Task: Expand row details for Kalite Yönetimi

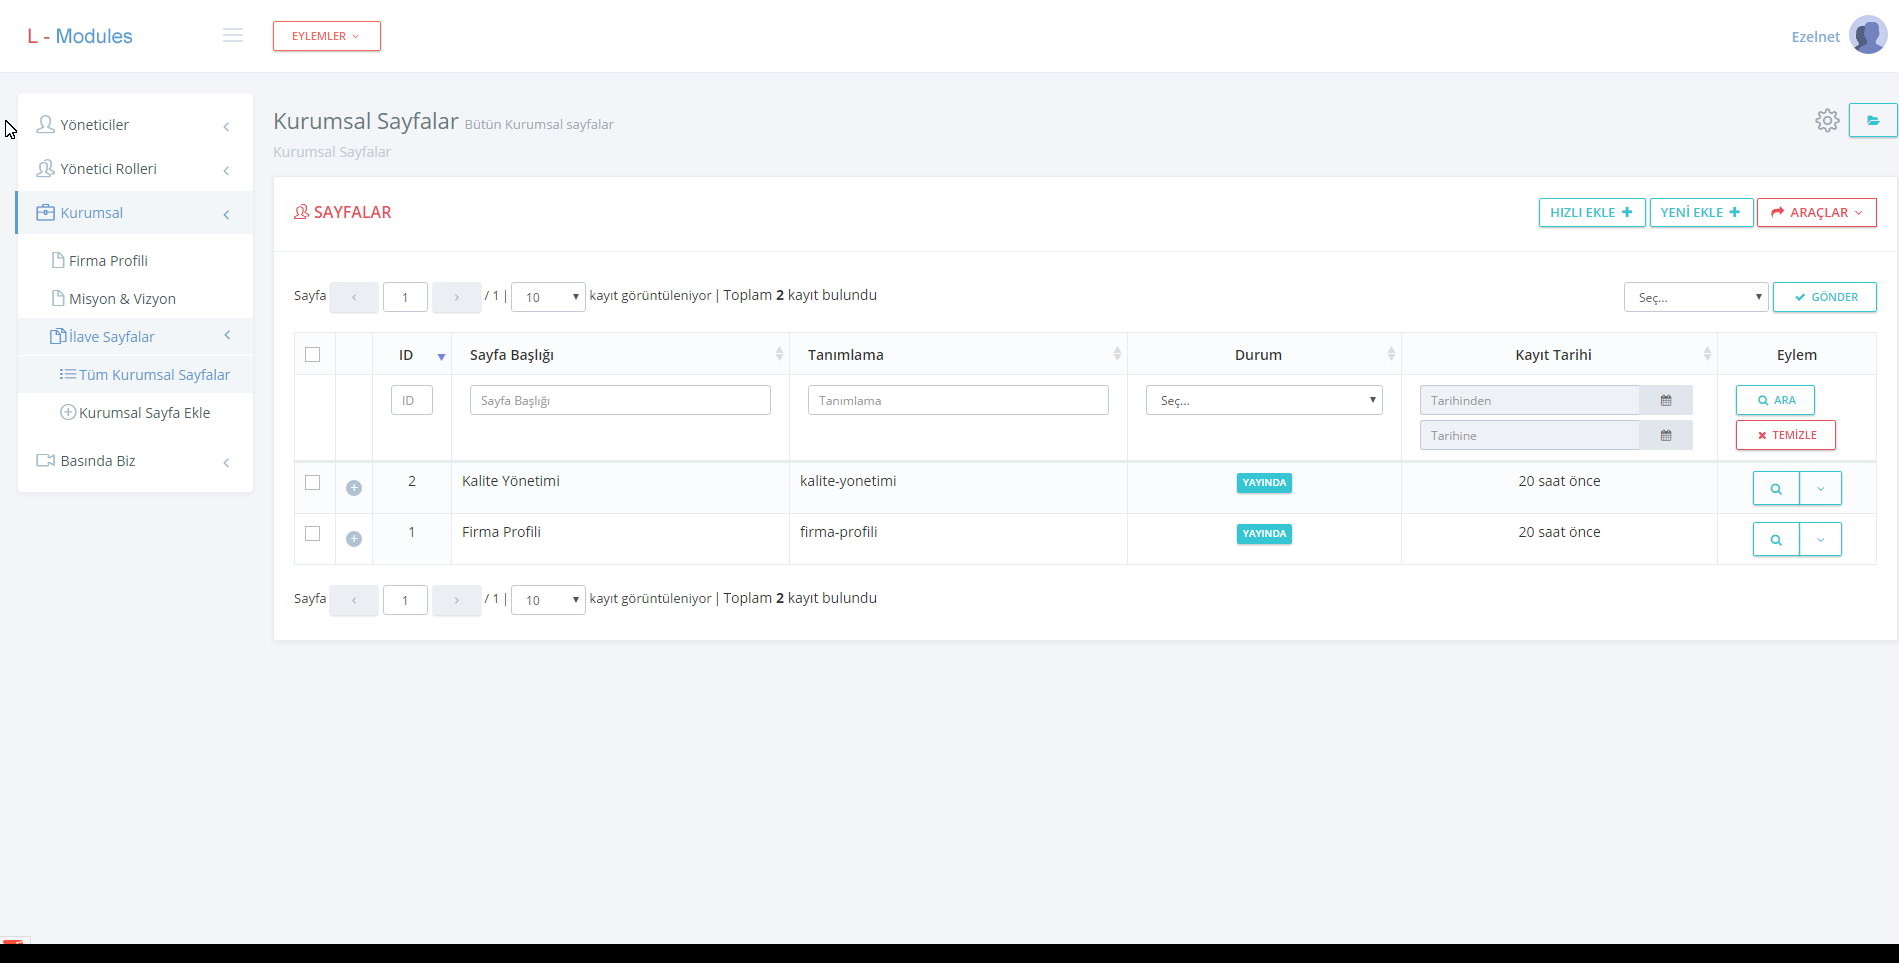Action: point(354,488)
